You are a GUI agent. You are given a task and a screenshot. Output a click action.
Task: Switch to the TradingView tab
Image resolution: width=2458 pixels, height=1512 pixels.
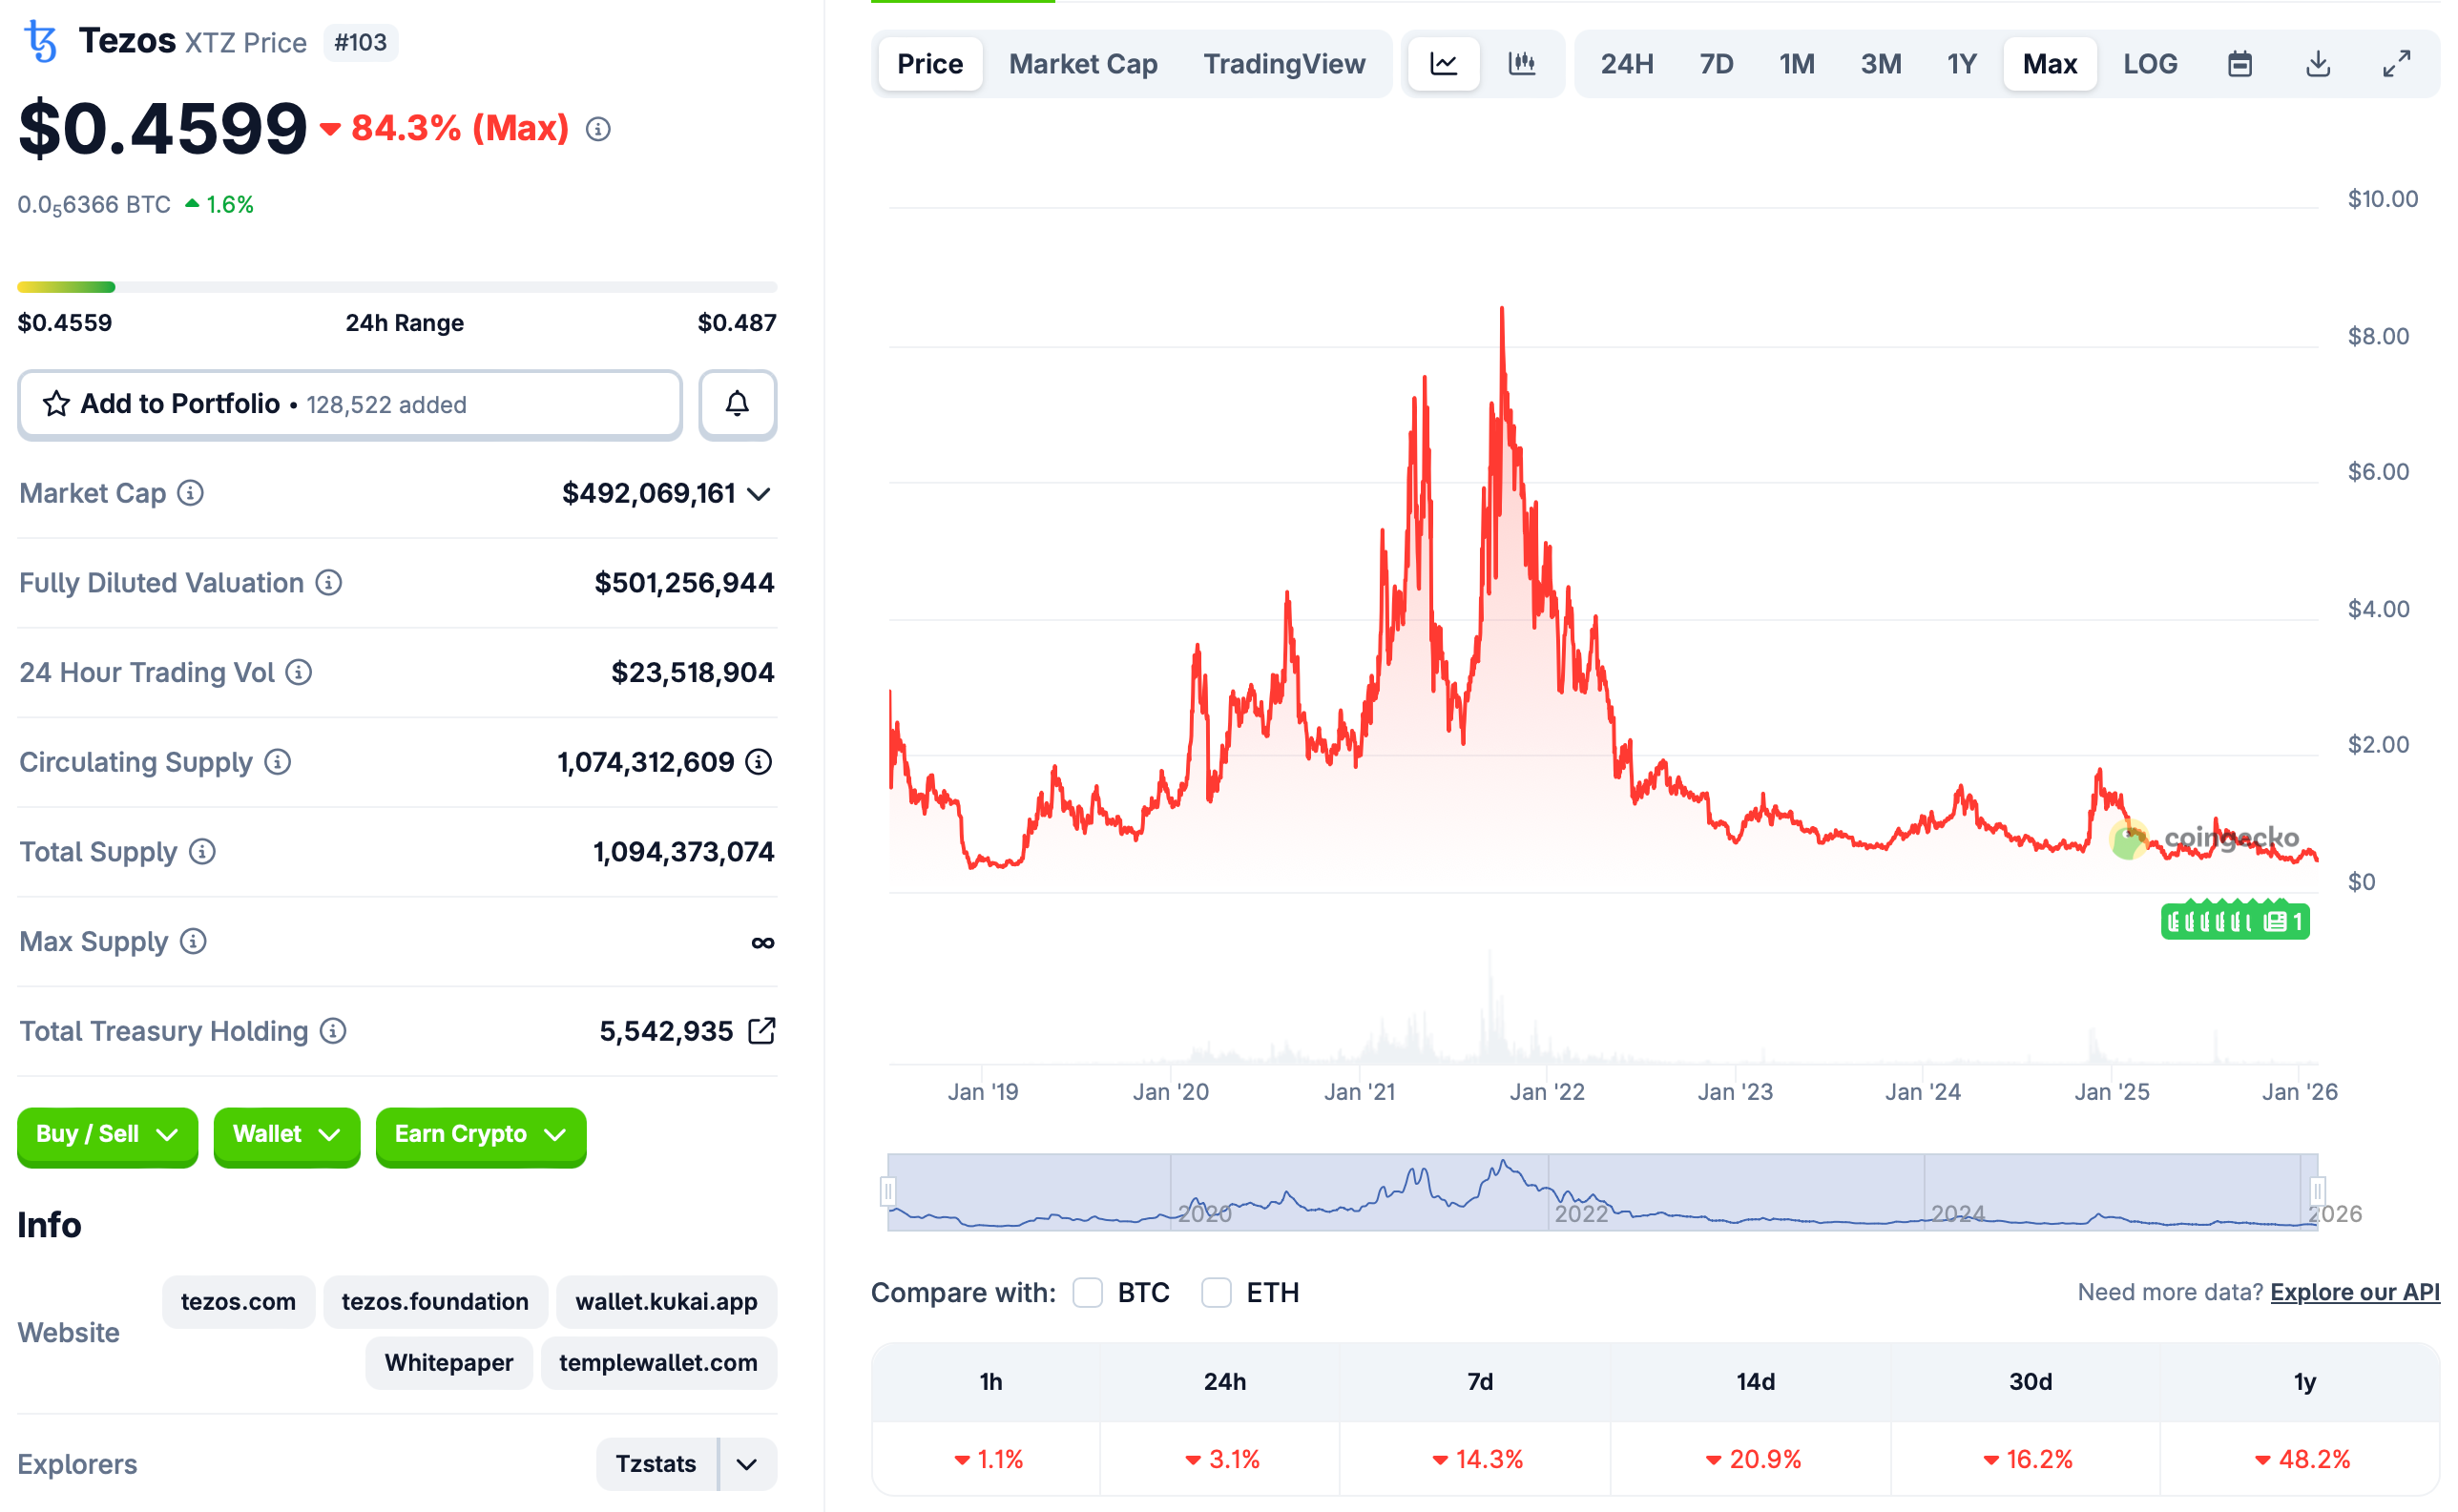[x=1285, y=63]
